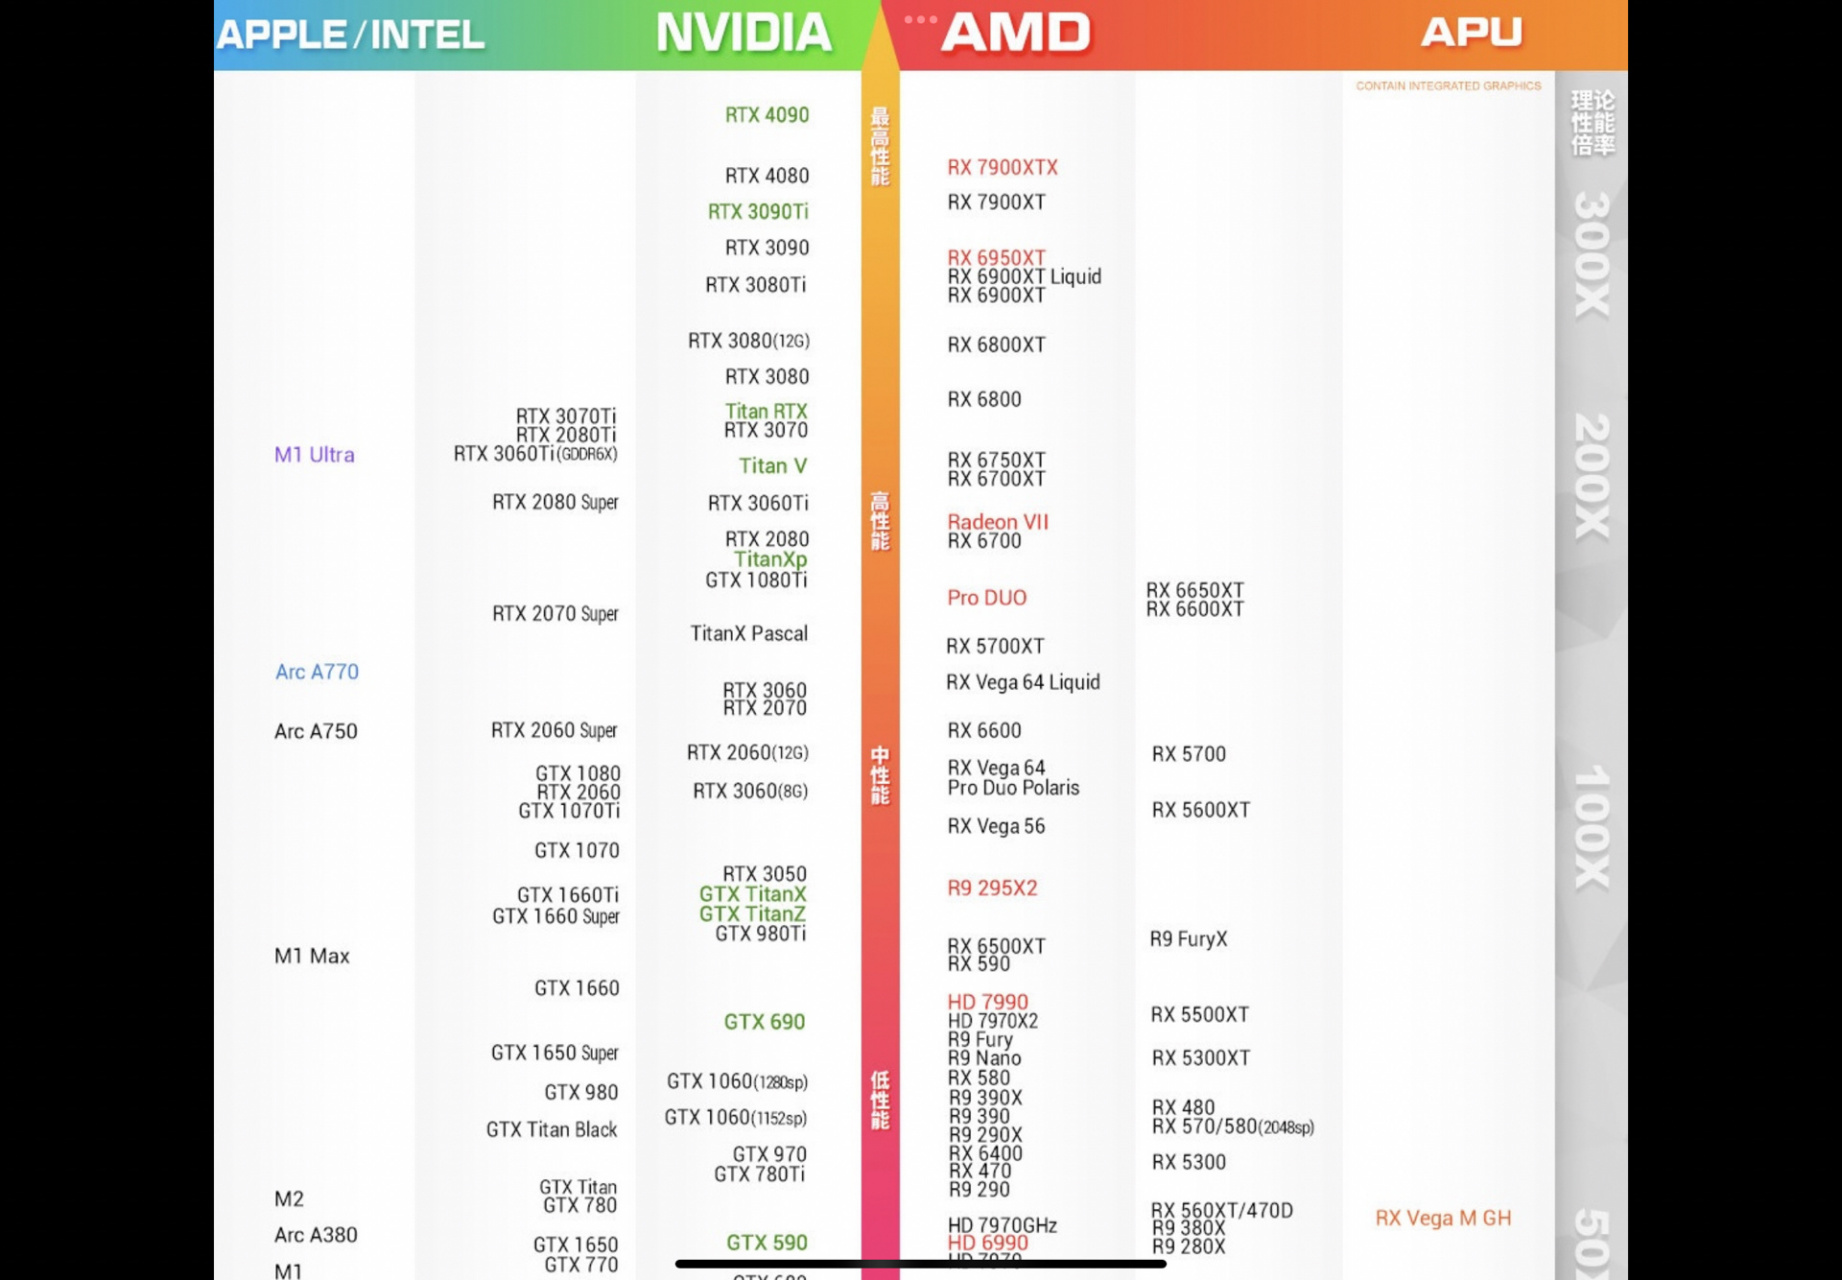Select the GTX 690 label
Screen dimensions: 1842x1280
click(764, 1022)
